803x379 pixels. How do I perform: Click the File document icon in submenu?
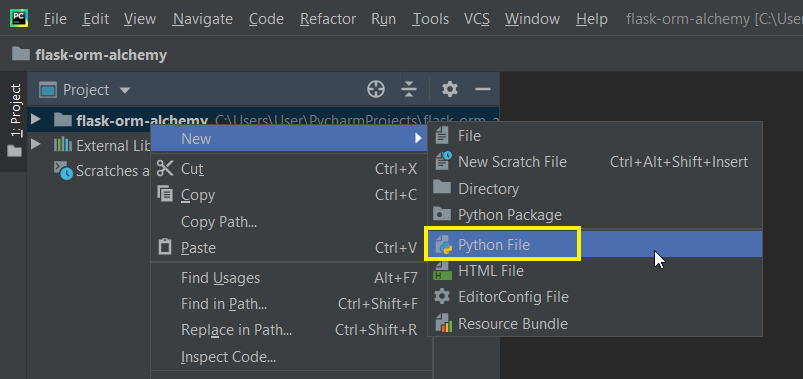click(442, 136)
